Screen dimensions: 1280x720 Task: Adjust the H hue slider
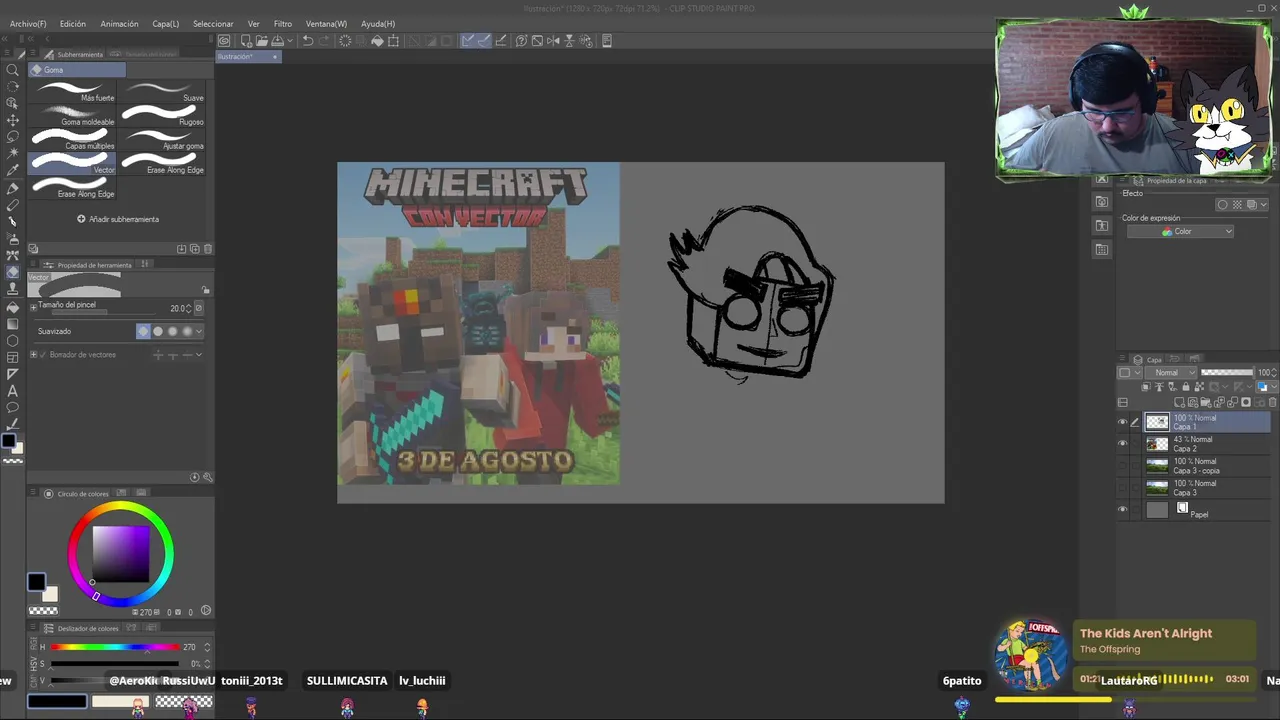(x=115, y=647)
